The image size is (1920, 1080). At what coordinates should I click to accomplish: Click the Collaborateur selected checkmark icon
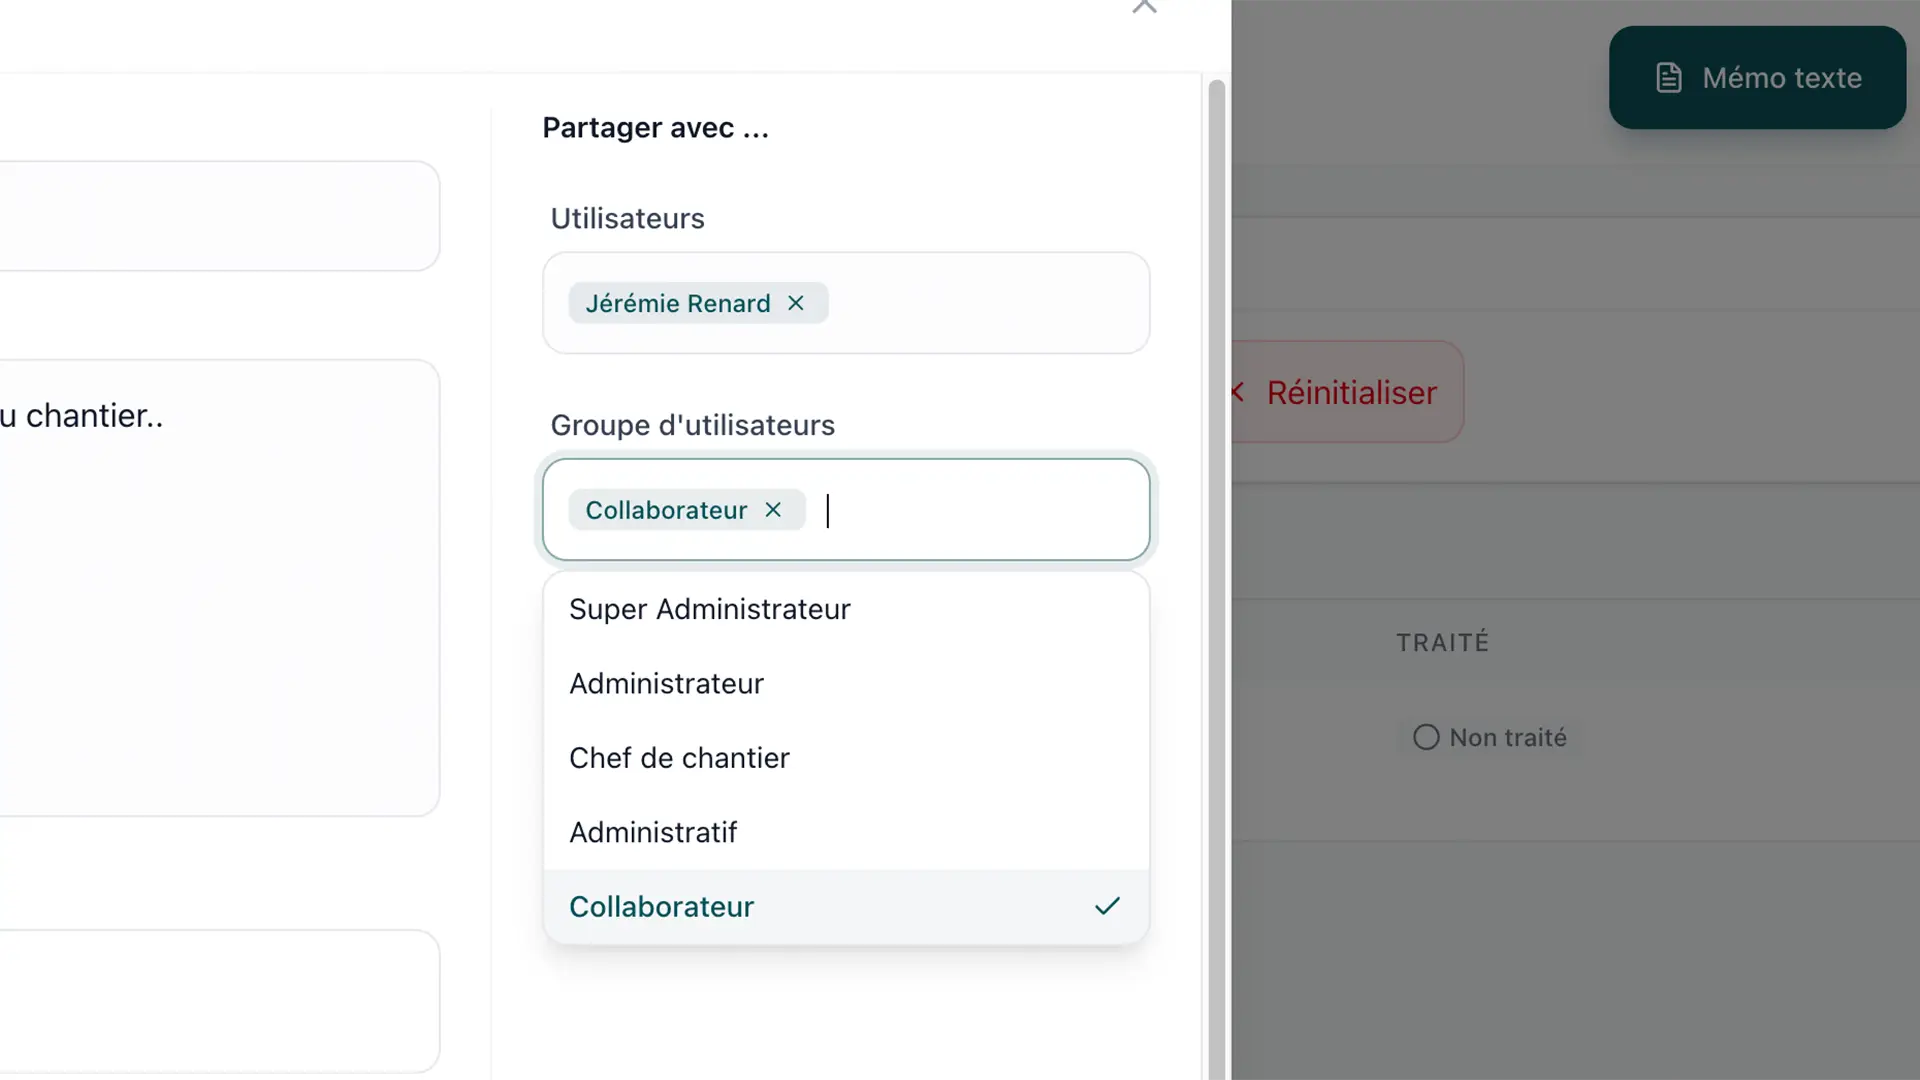pyautogui.click(x=1107, y=906)
